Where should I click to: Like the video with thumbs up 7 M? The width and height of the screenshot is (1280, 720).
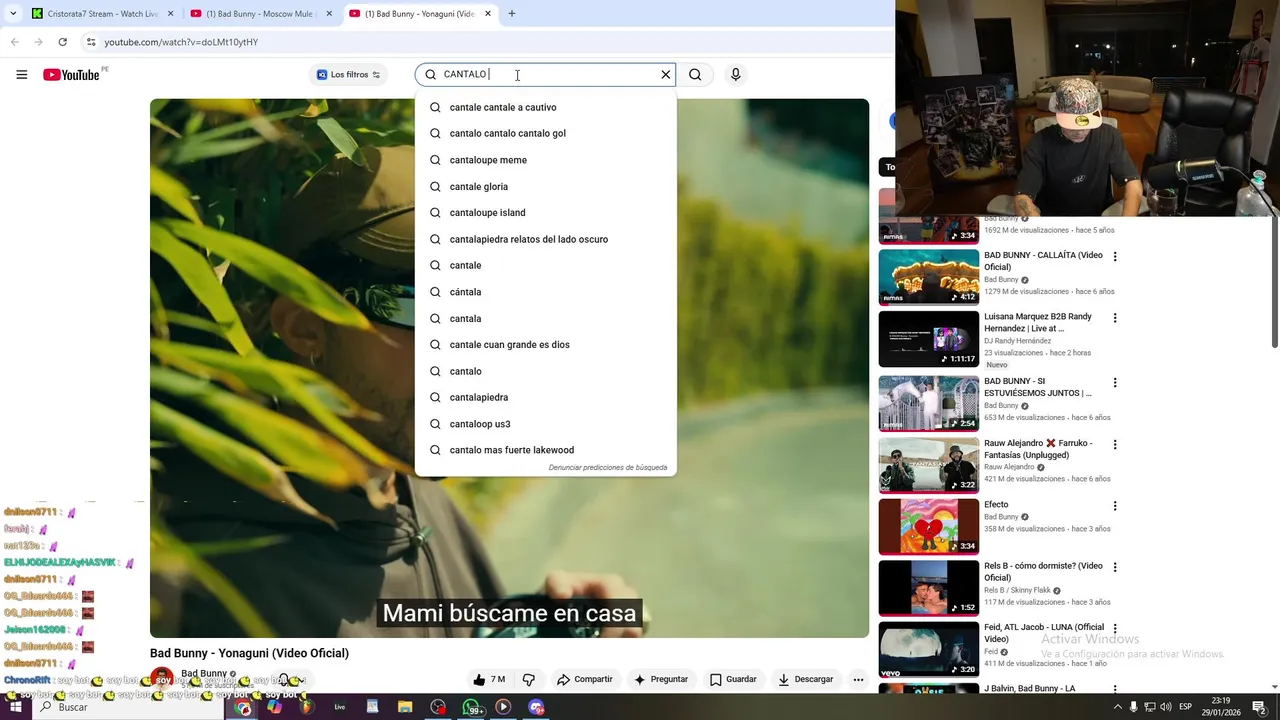coord(489,679)
